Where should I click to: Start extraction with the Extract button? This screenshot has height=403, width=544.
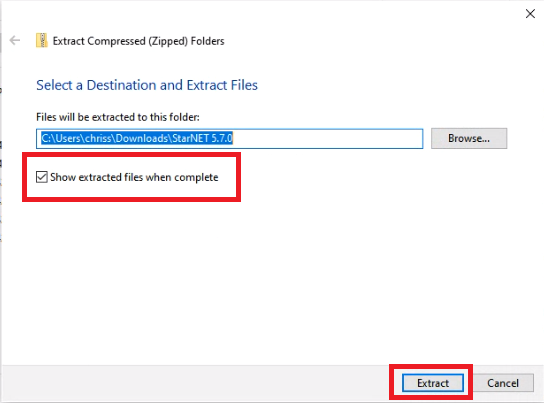(433, 383)
